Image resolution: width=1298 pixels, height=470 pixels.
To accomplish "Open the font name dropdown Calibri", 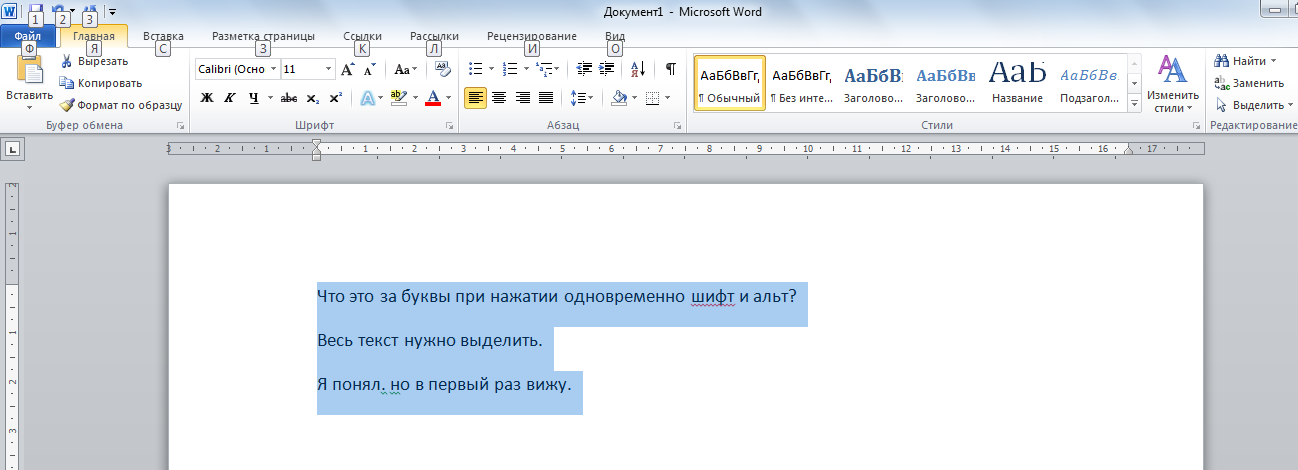I will [x=273, y=70].
